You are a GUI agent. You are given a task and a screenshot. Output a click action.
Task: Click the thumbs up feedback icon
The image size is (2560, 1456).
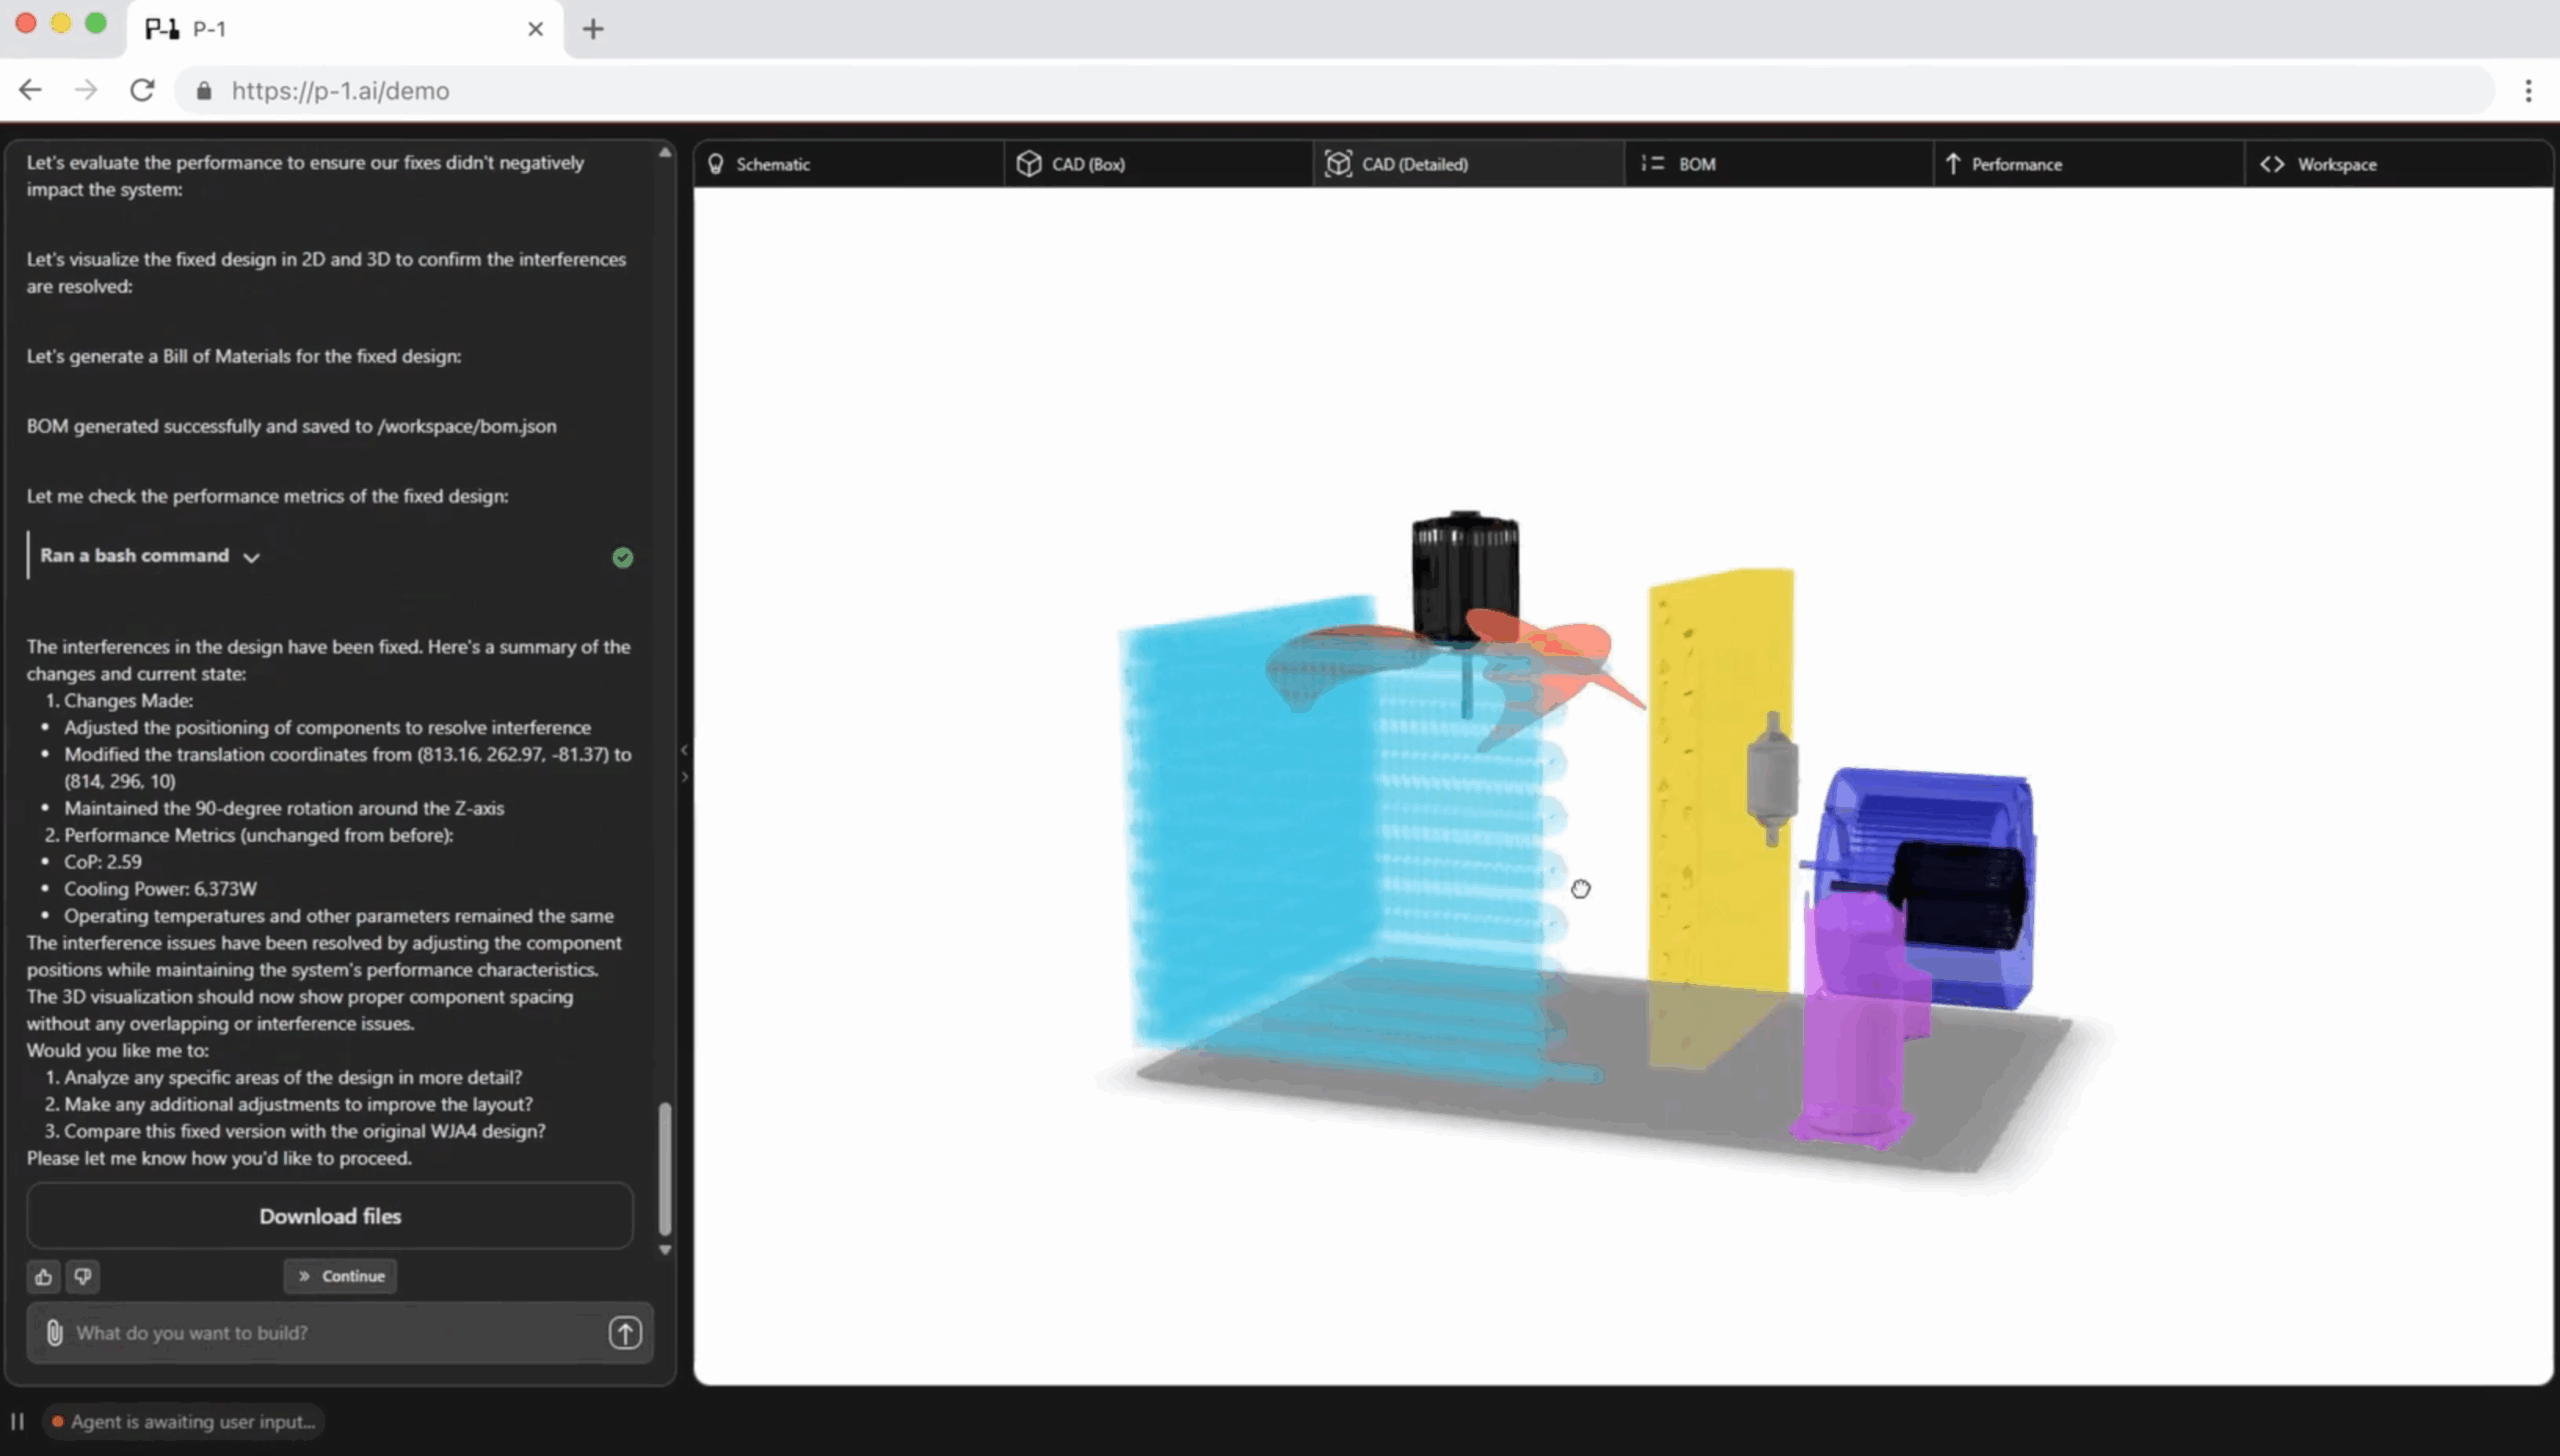43,1276
